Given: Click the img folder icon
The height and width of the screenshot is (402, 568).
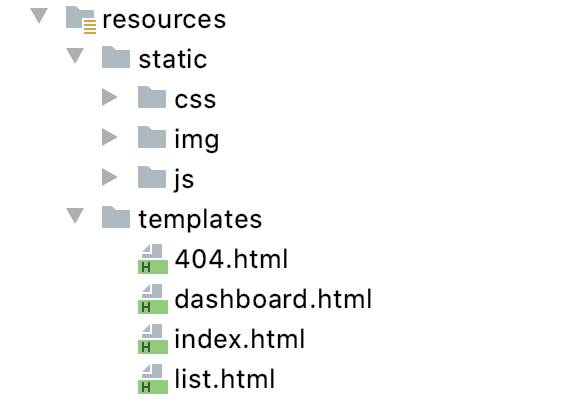Looking at the screenshot, I should [x=152, y=137].
